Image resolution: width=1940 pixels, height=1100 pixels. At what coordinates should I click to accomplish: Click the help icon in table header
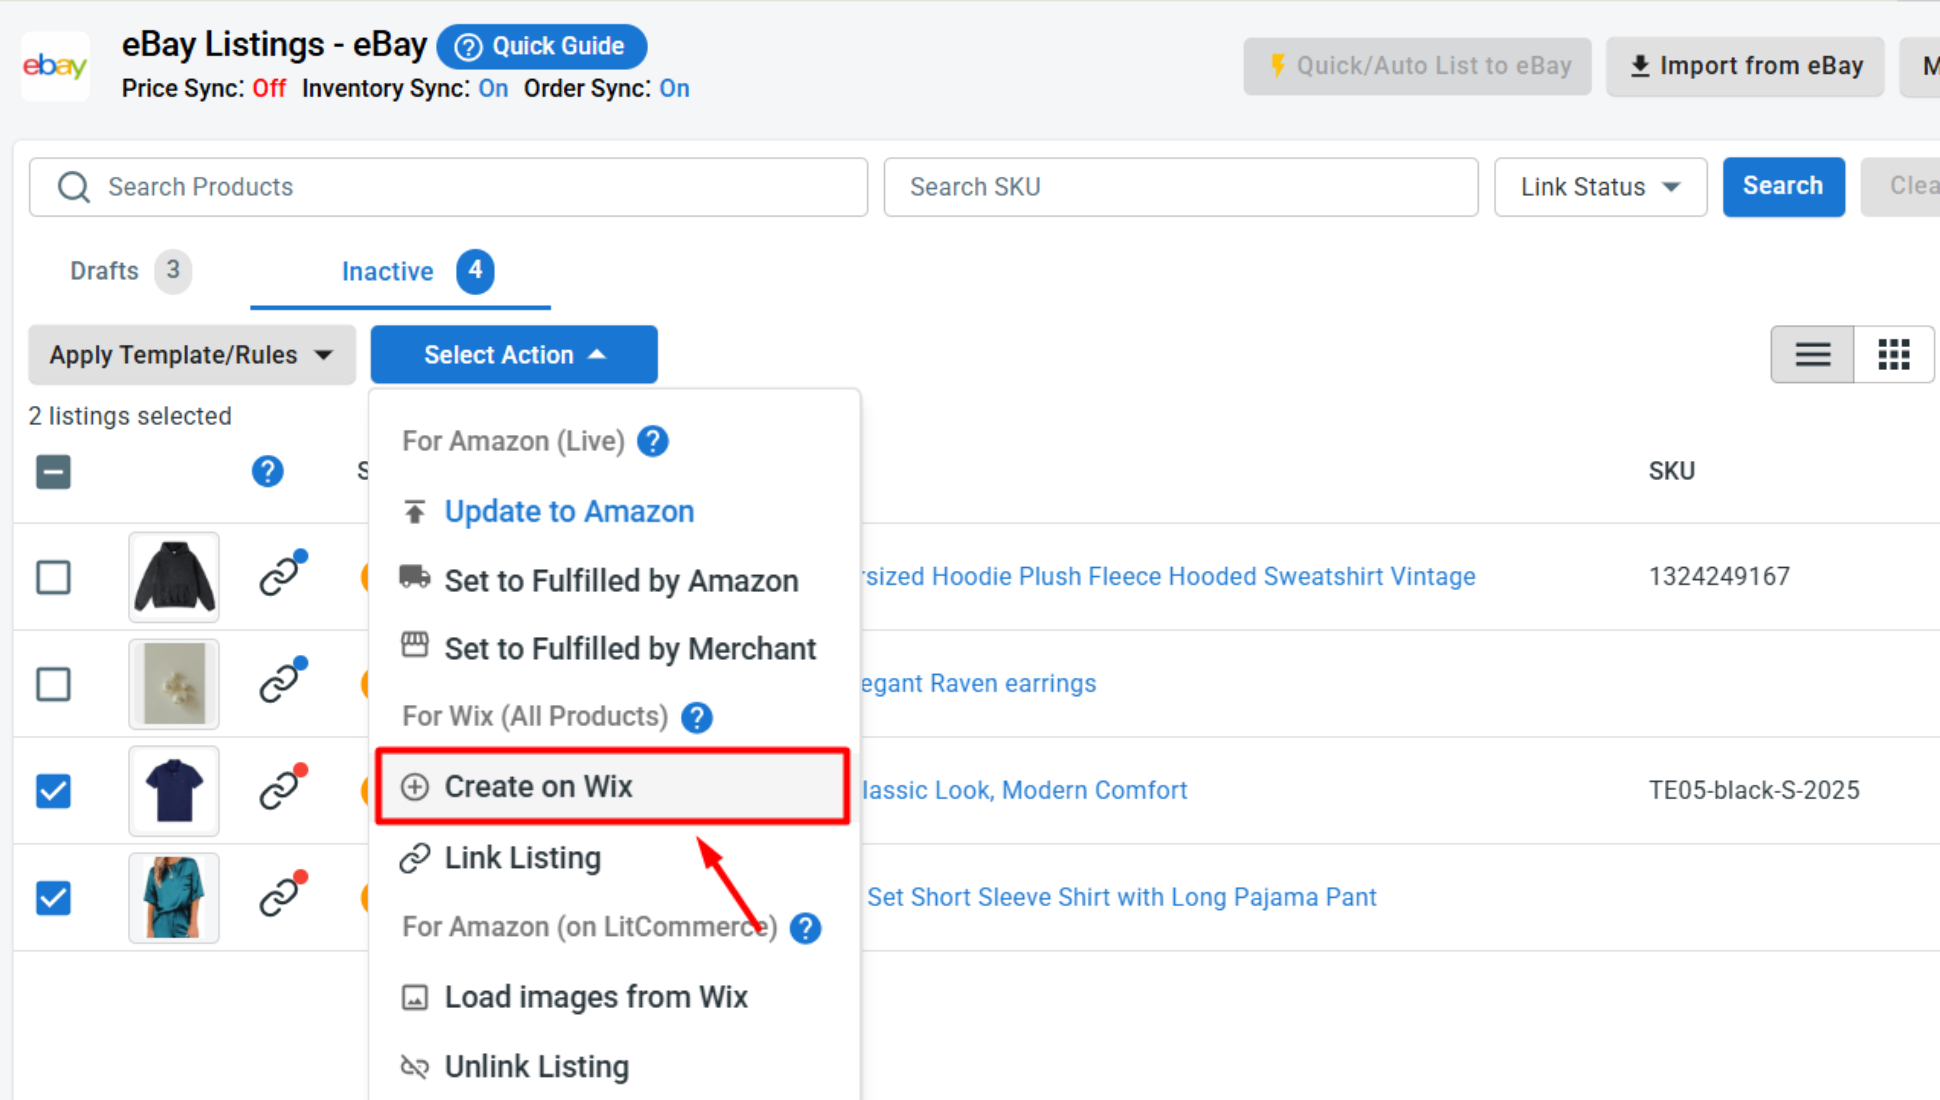click(267, 471)
